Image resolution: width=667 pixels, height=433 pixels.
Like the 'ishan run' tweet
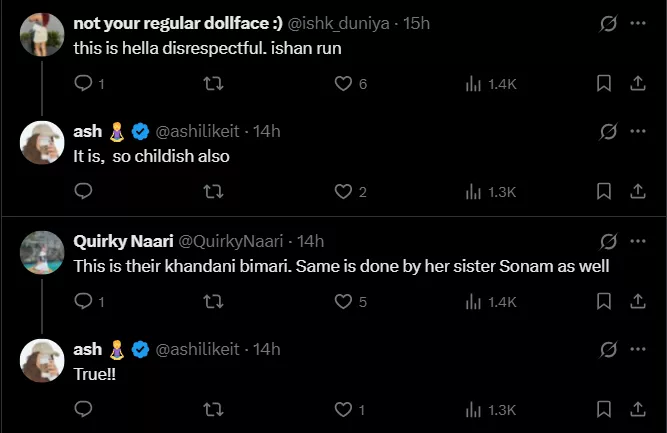tap(343, 84)
